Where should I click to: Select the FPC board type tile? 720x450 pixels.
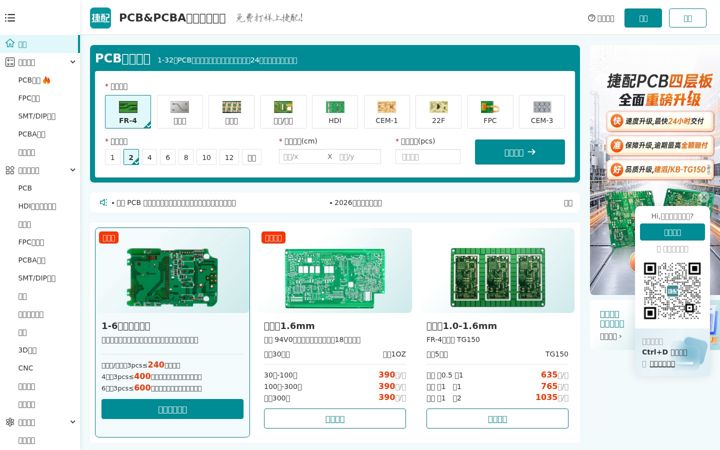(x=490, y=112)
